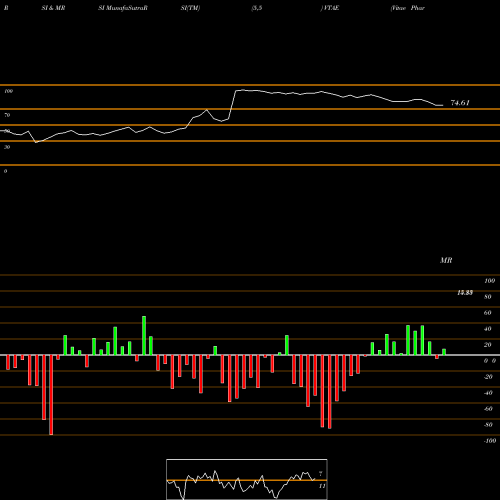
Task: Click the tallest green MR histogram bar
Action: click(144, 335)
